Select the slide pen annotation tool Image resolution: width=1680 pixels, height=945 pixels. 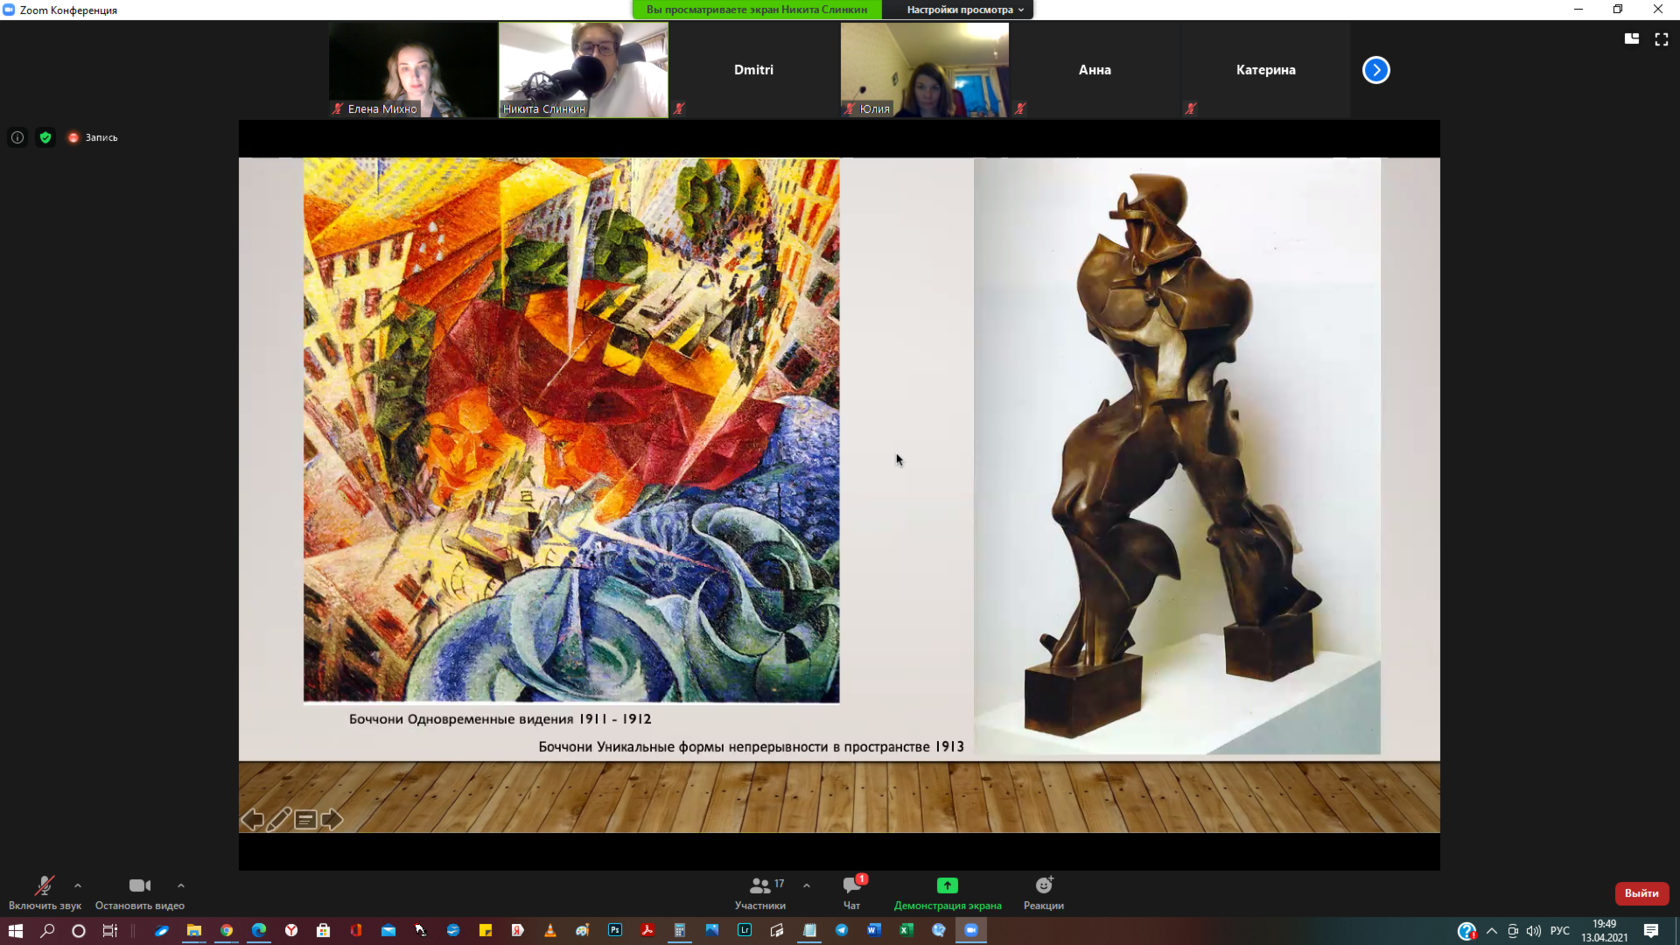(x=279, y=820)
